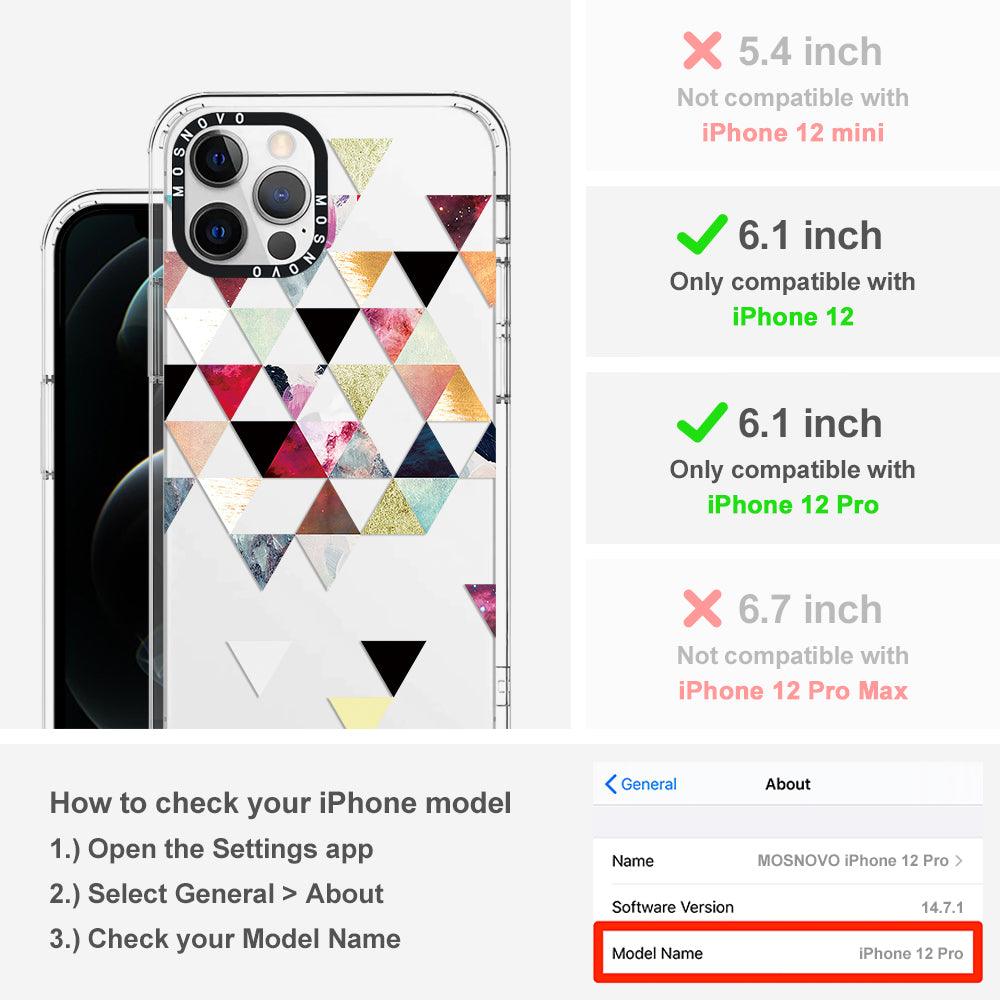Open the Software Version row

(787, 906)
